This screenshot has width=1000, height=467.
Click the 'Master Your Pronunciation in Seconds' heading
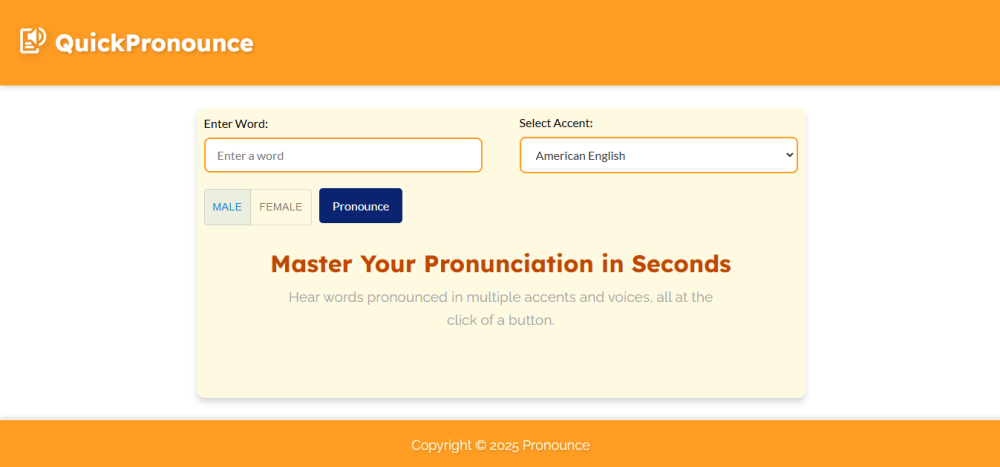pyautogui.click(x=500, y=264)
